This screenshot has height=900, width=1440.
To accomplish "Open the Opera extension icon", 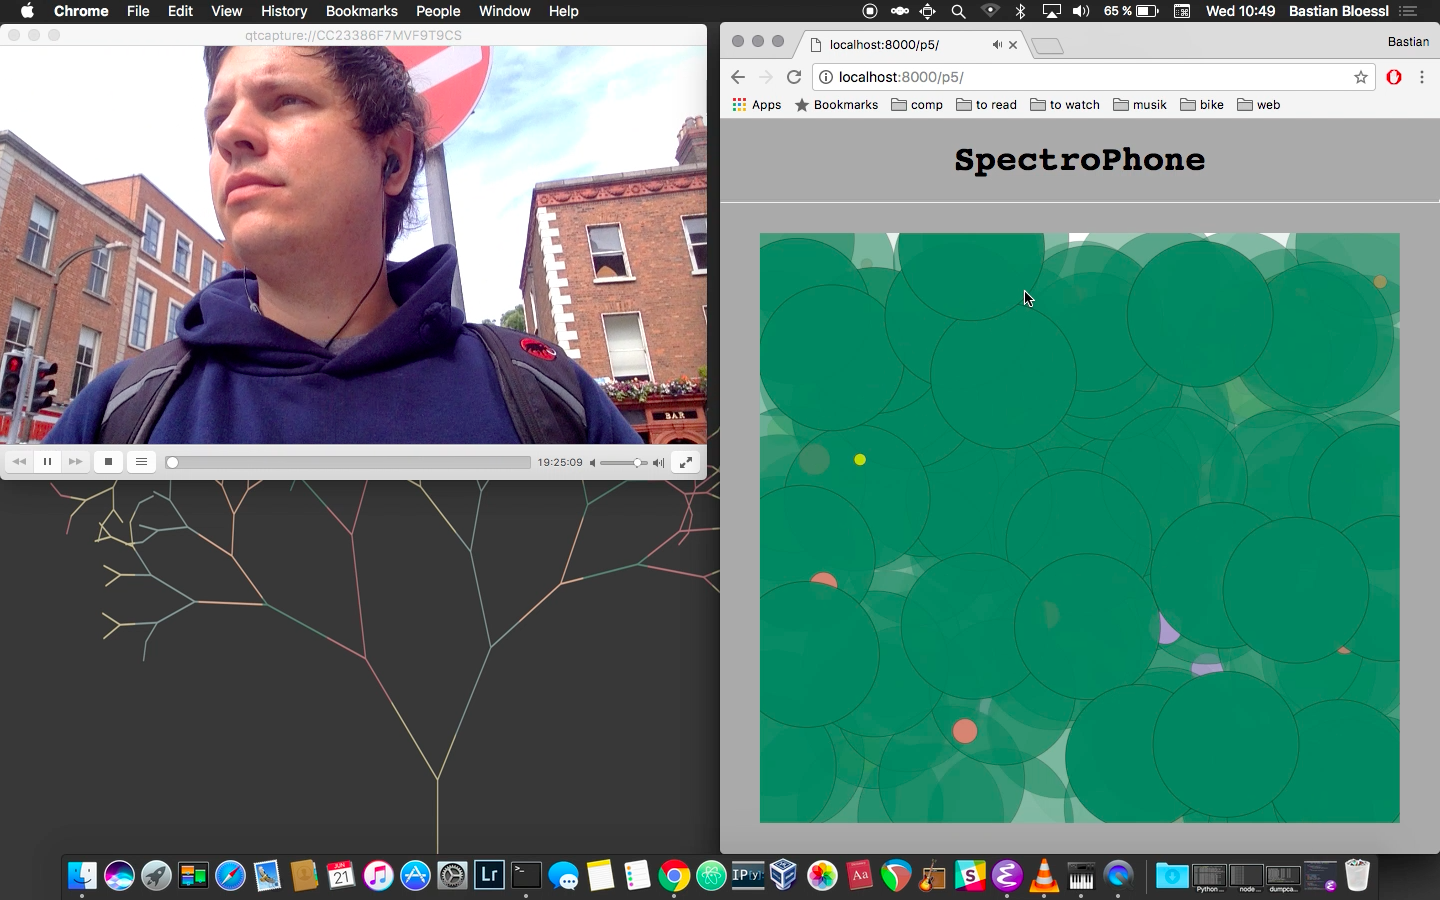I will [x=1394, y=77].
